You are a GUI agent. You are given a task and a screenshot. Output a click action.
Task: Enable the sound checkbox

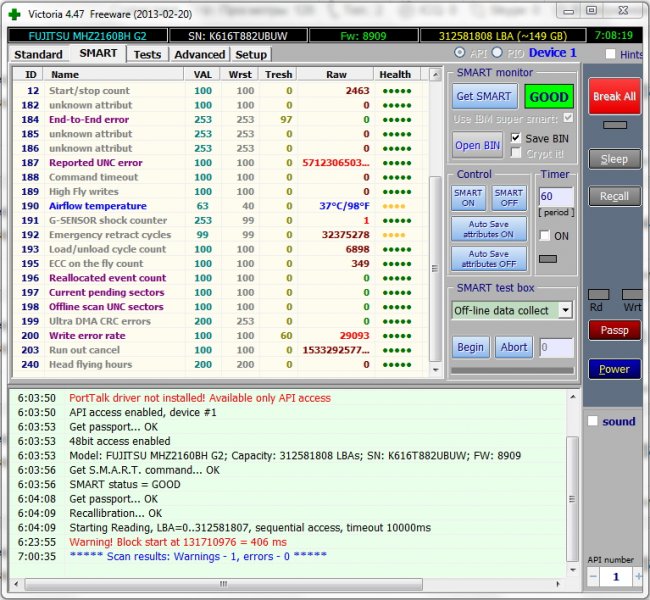[x=594, y=421]
